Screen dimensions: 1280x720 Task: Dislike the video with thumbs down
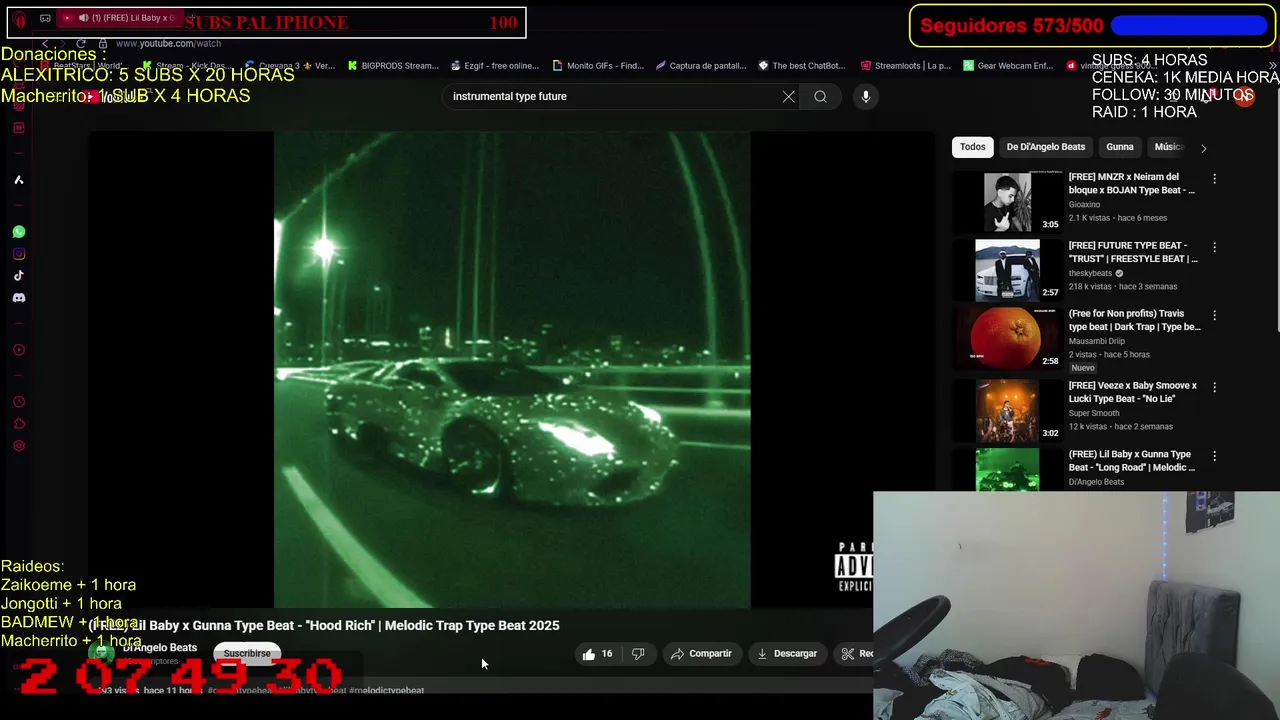coord(638,654)
